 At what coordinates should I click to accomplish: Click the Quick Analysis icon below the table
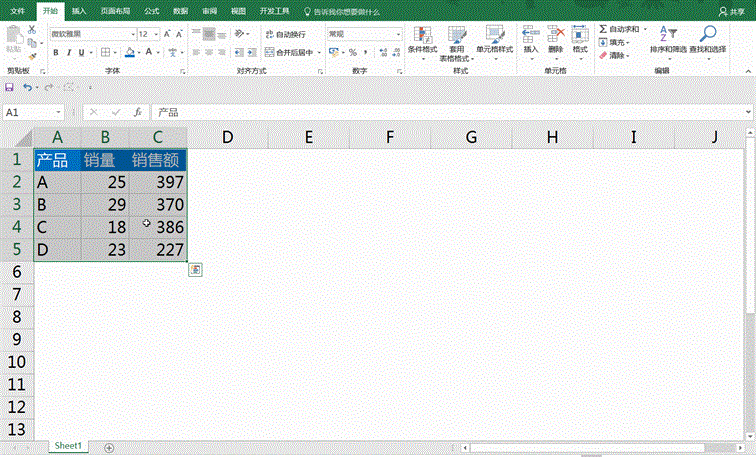(x=195, y=270)
